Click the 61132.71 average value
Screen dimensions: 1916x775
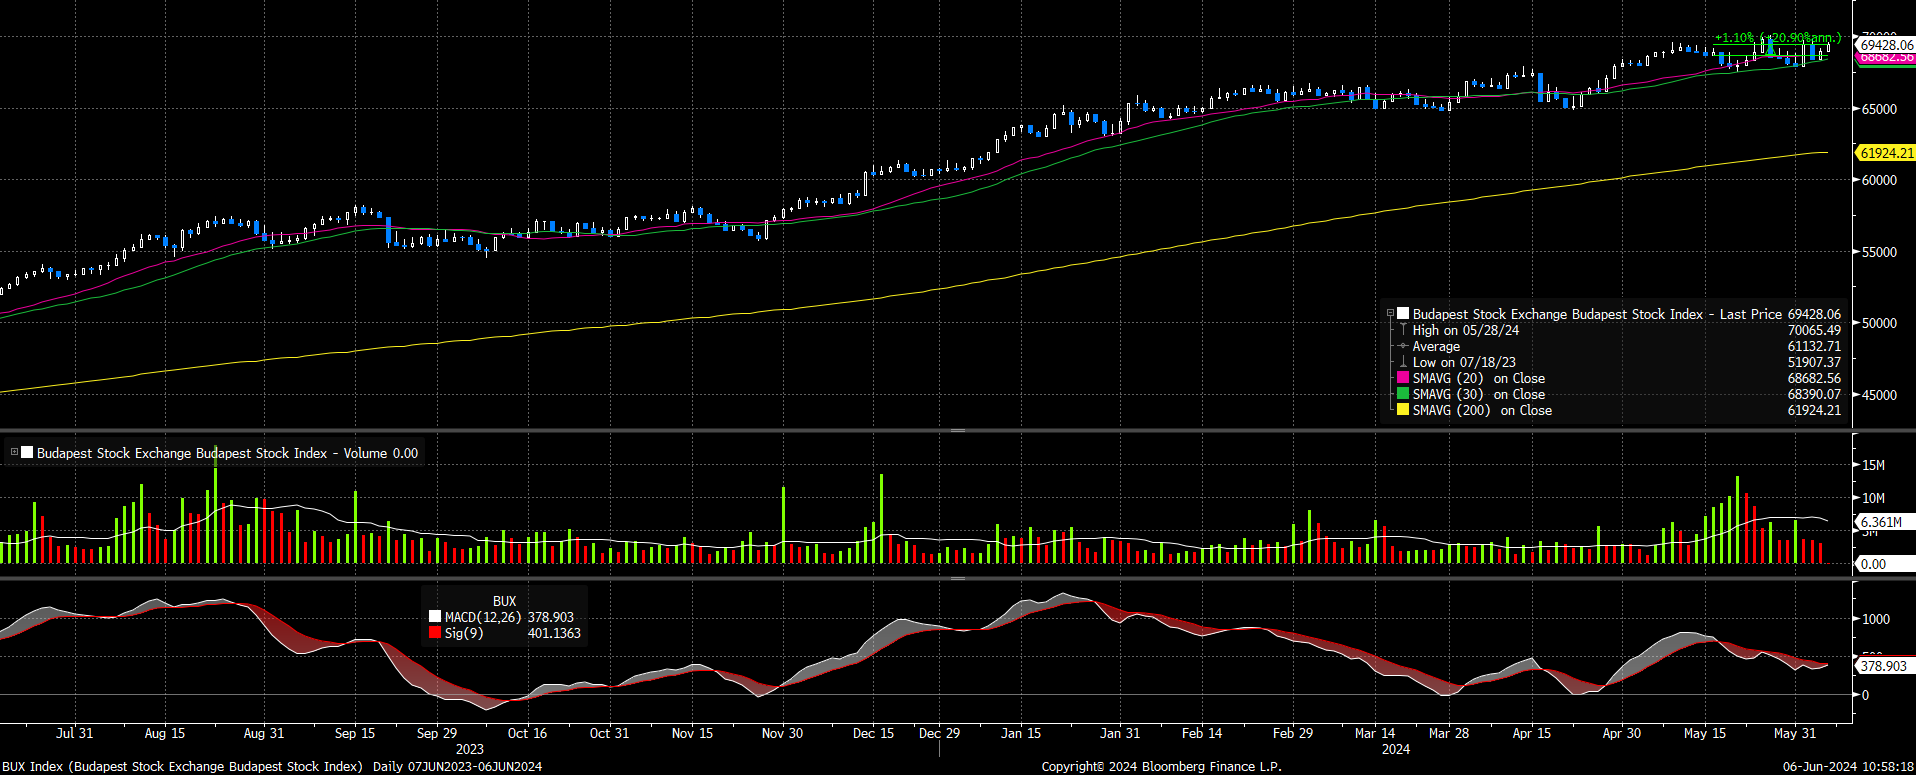click(1814, 346)
